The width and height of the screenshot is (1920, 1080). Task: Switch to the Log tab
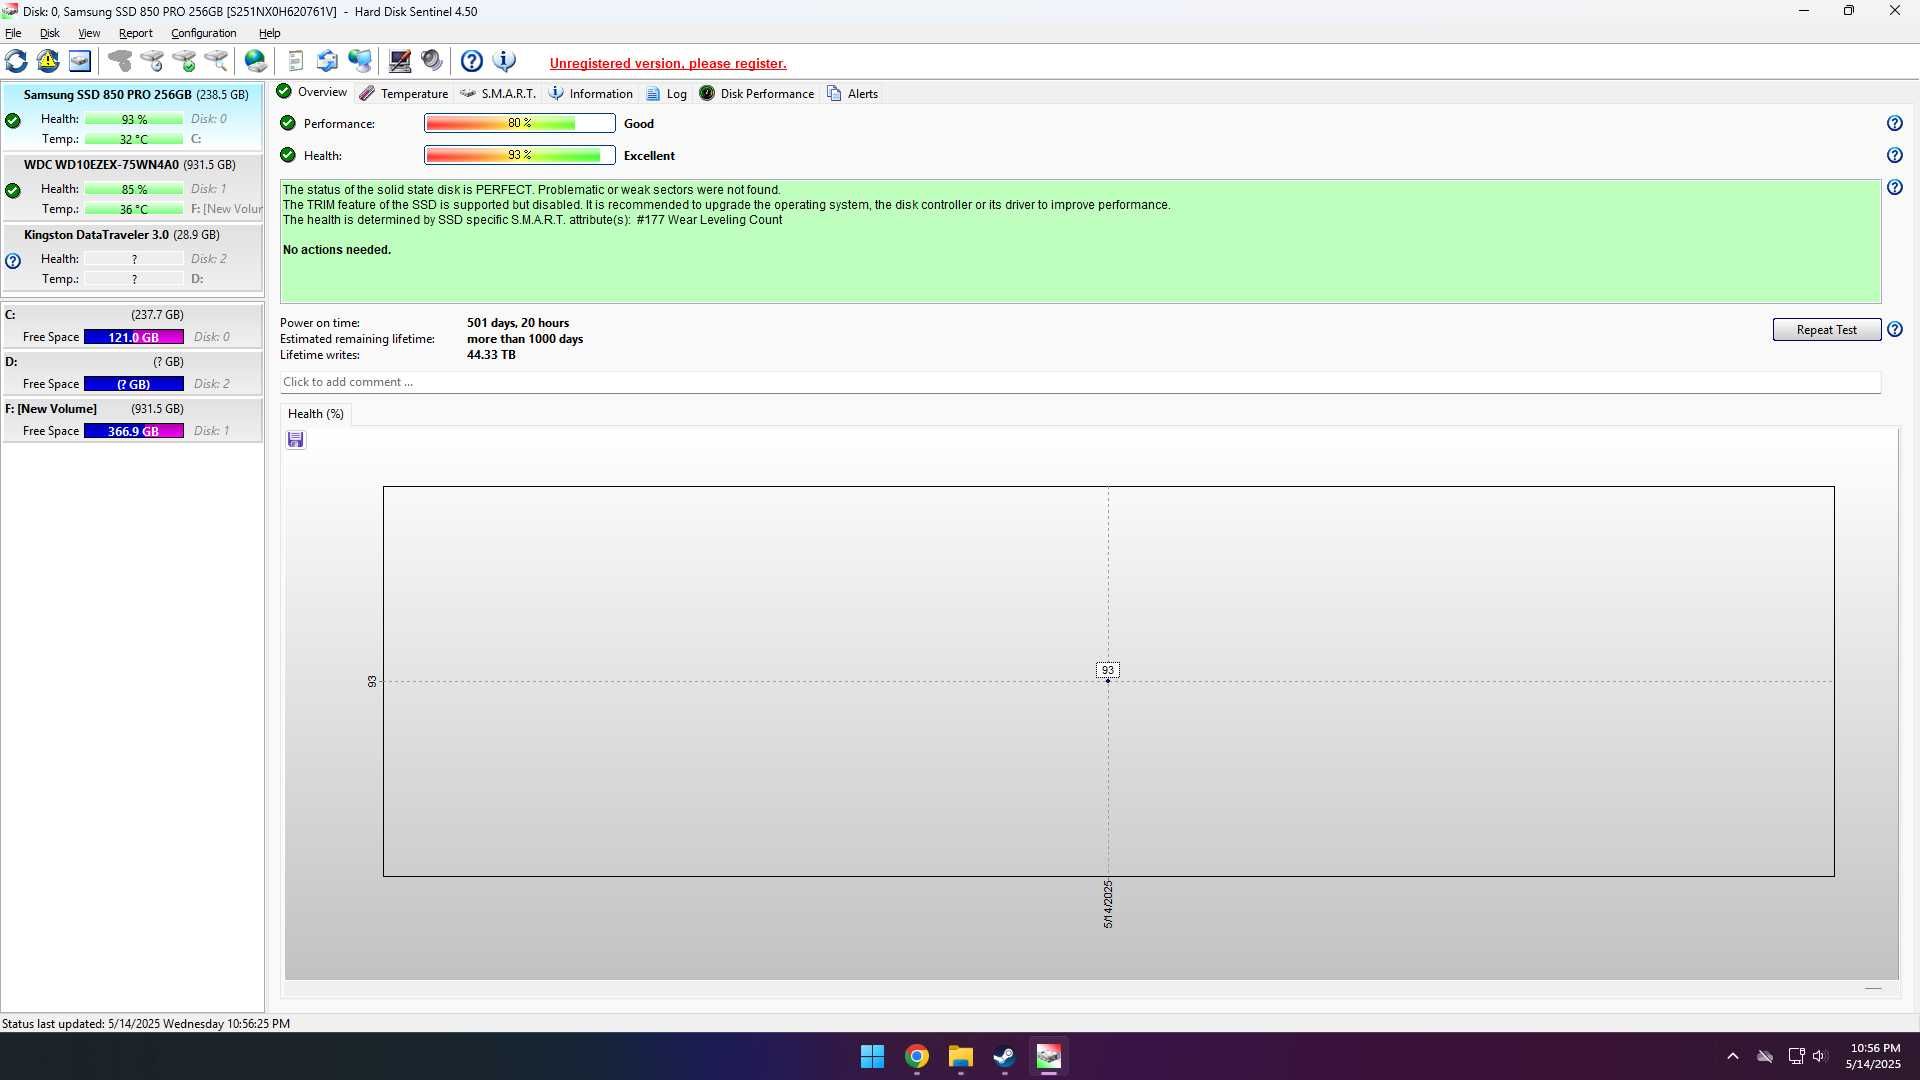pyautogui.click(x=666, y=94)
